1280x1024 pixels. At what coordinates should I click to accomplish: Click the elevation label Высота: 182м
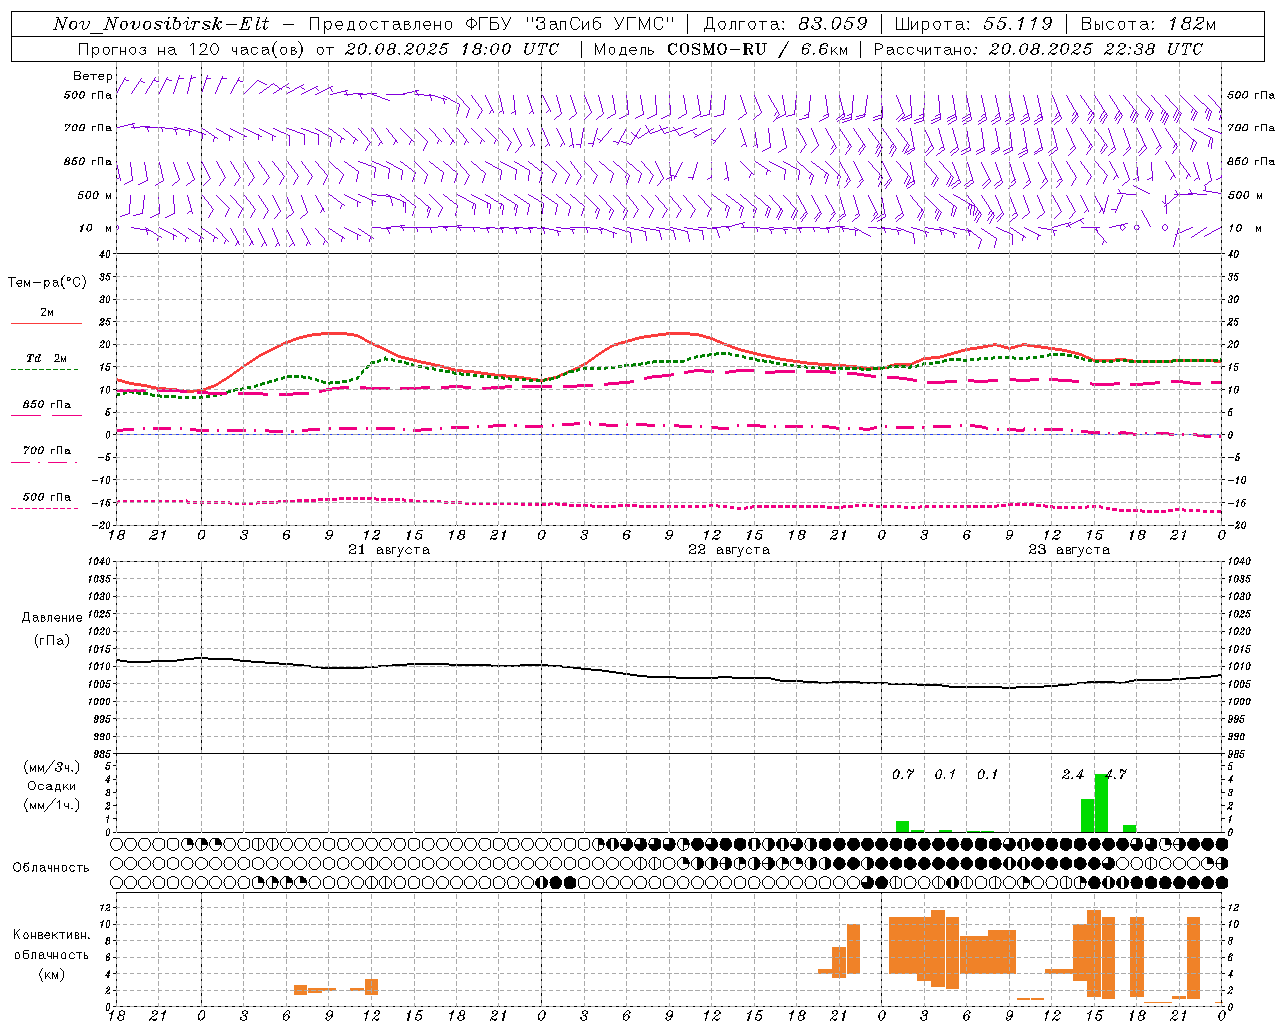click(1148, 24)
